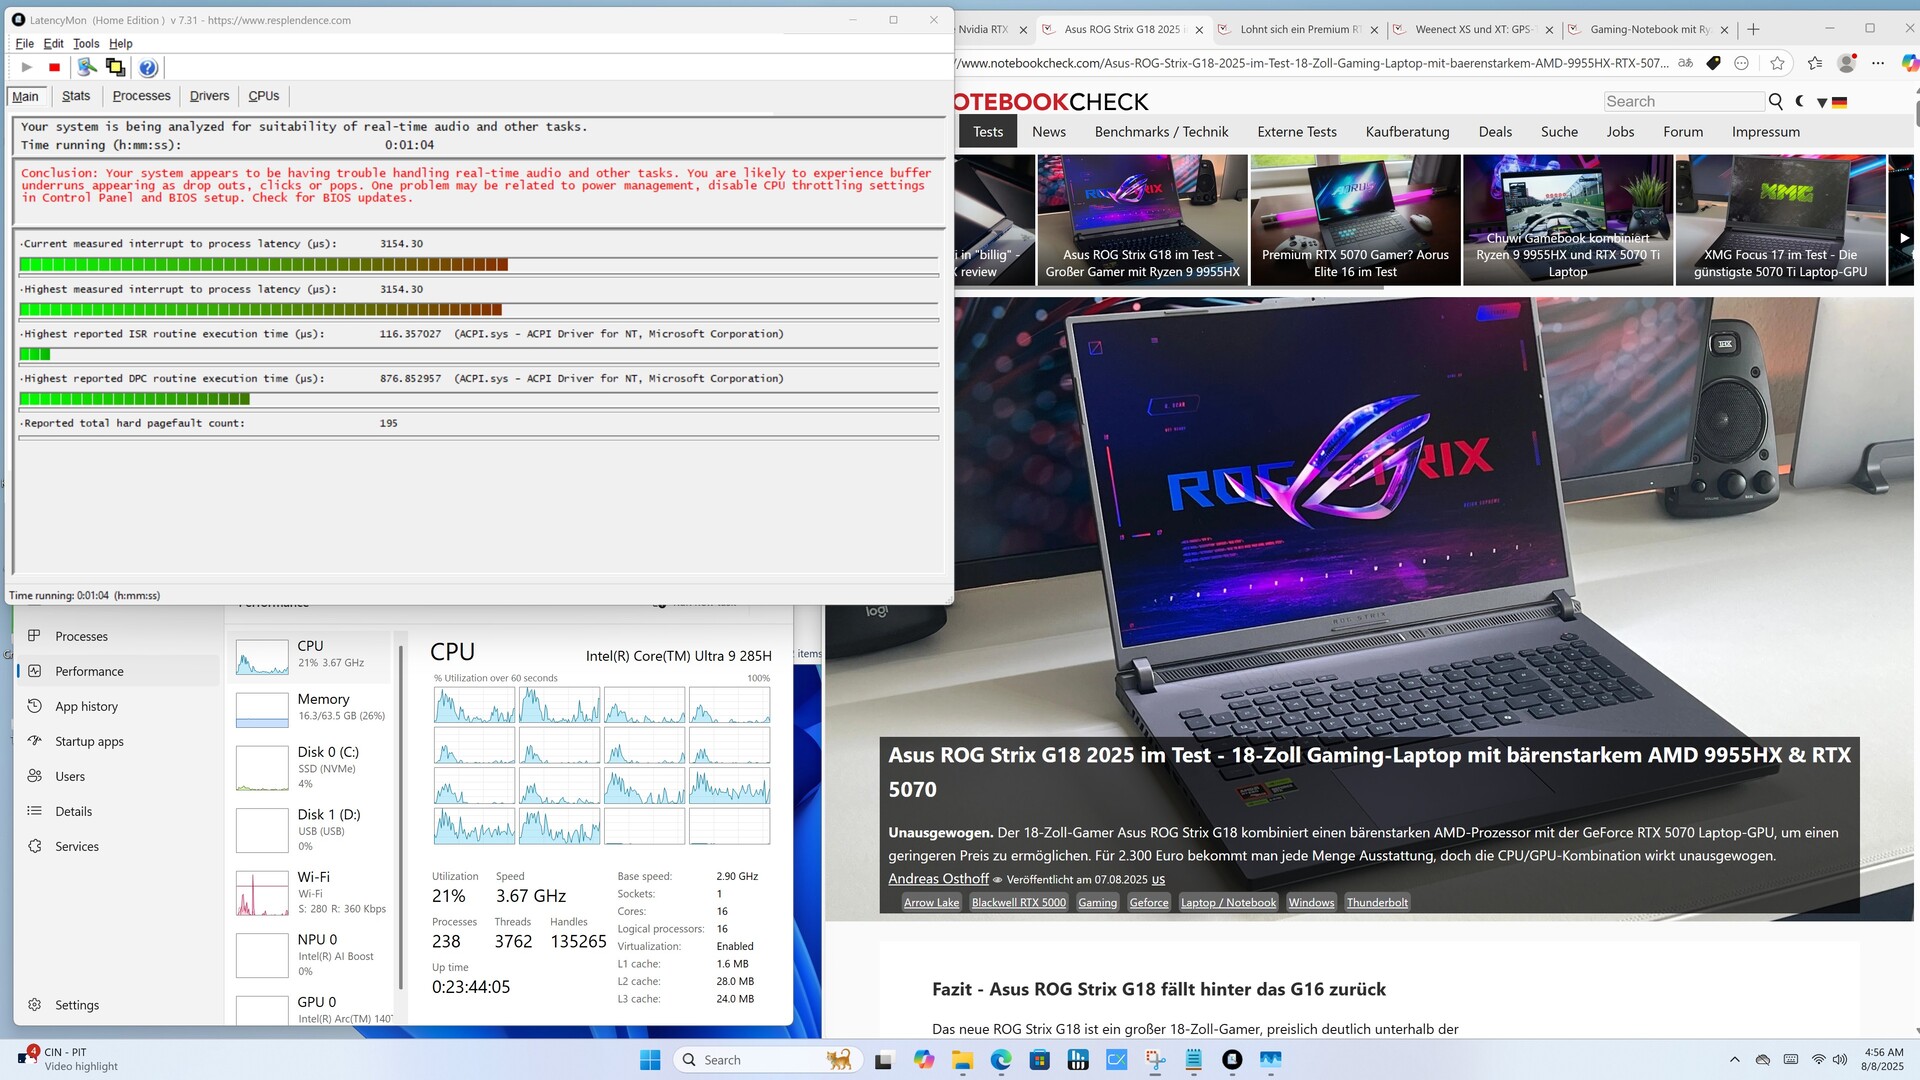The image size is (1920, 1080).
Task: Open the Edge favorites list icon
Action: (x=1814, y=63)
